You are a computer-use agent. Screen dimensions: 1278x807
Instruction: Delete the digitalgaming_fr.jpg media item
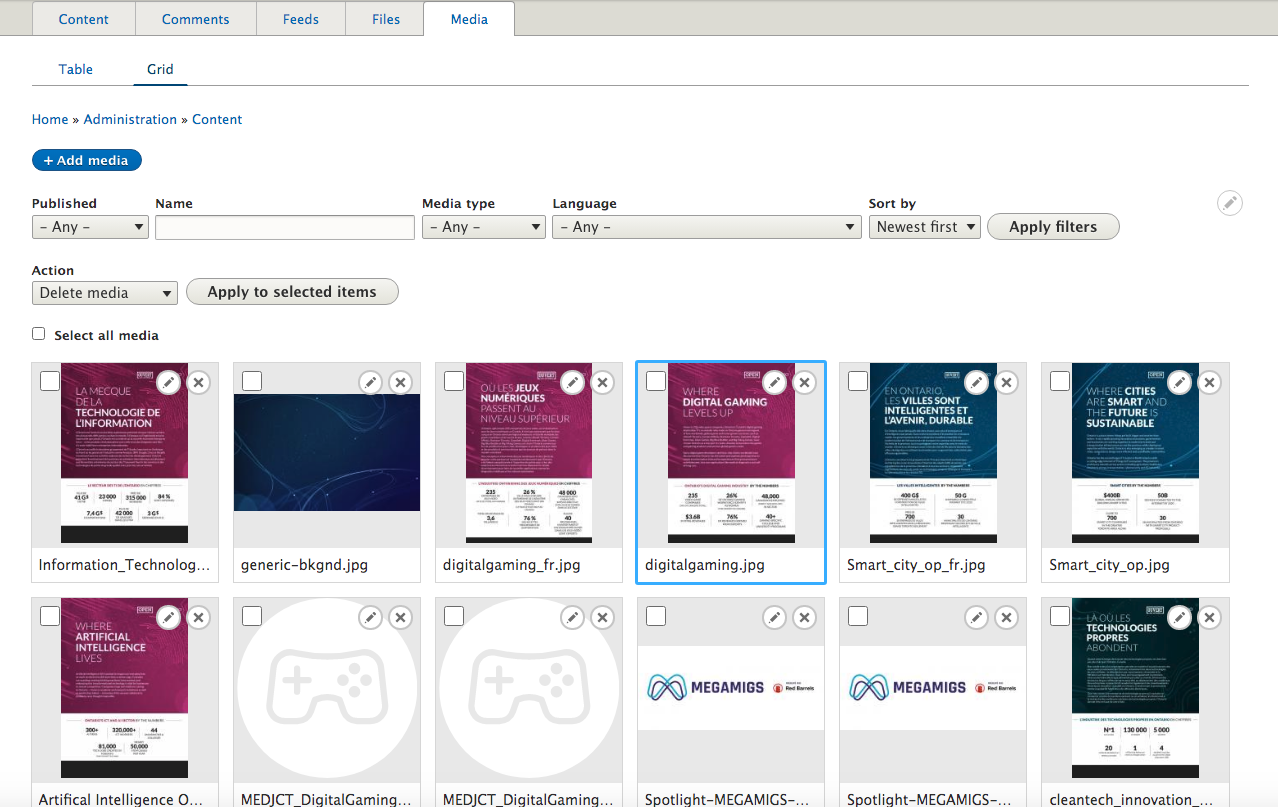(x=602, y=382)
